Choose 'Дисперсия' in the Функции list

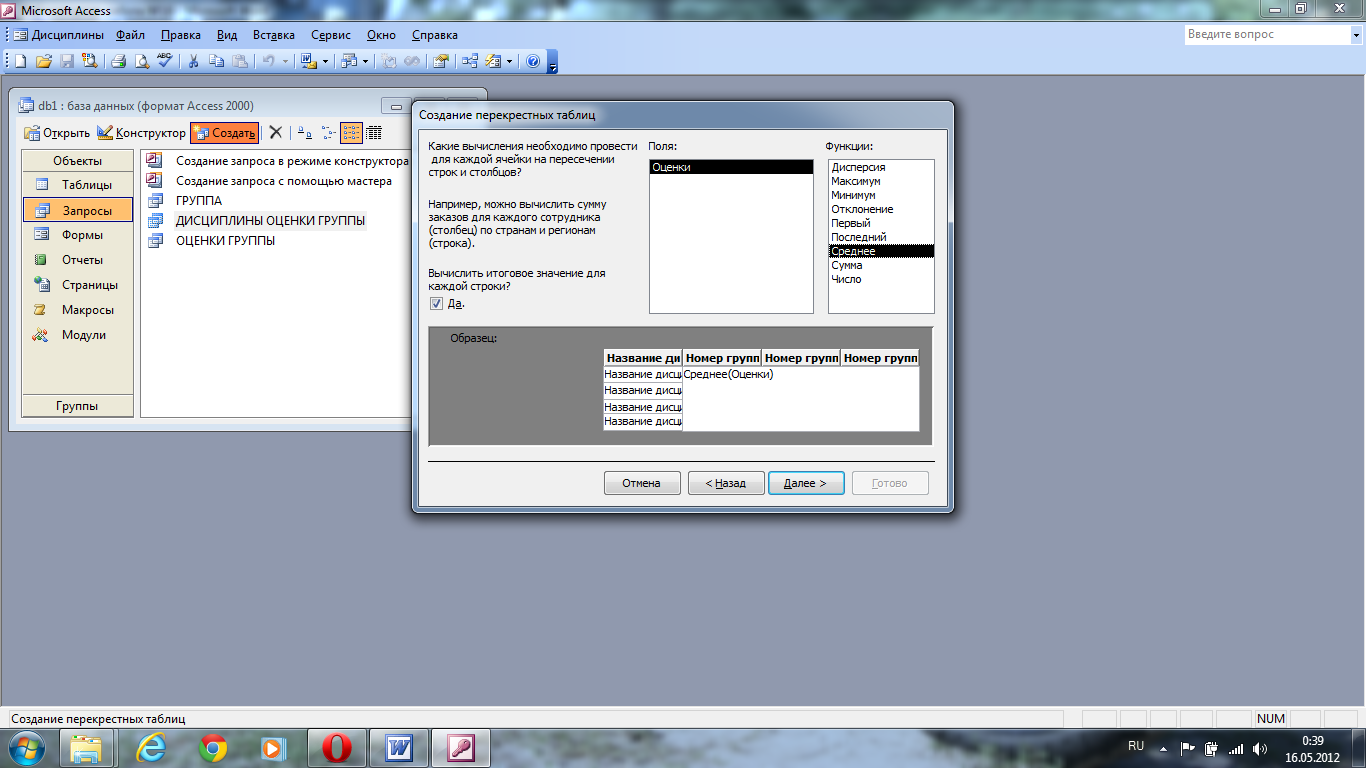point(881,168)
